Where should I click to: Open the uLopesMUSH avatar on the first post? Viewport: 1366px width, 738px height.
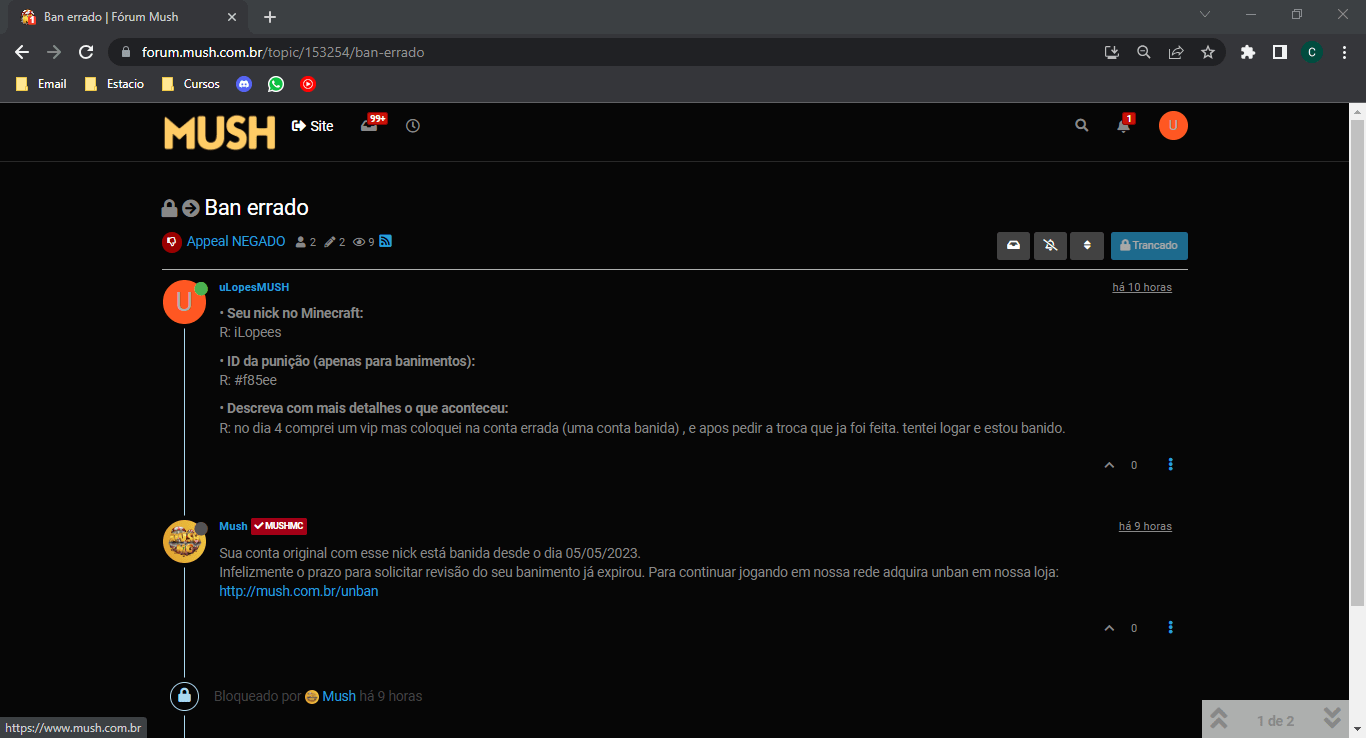point(184,302)
